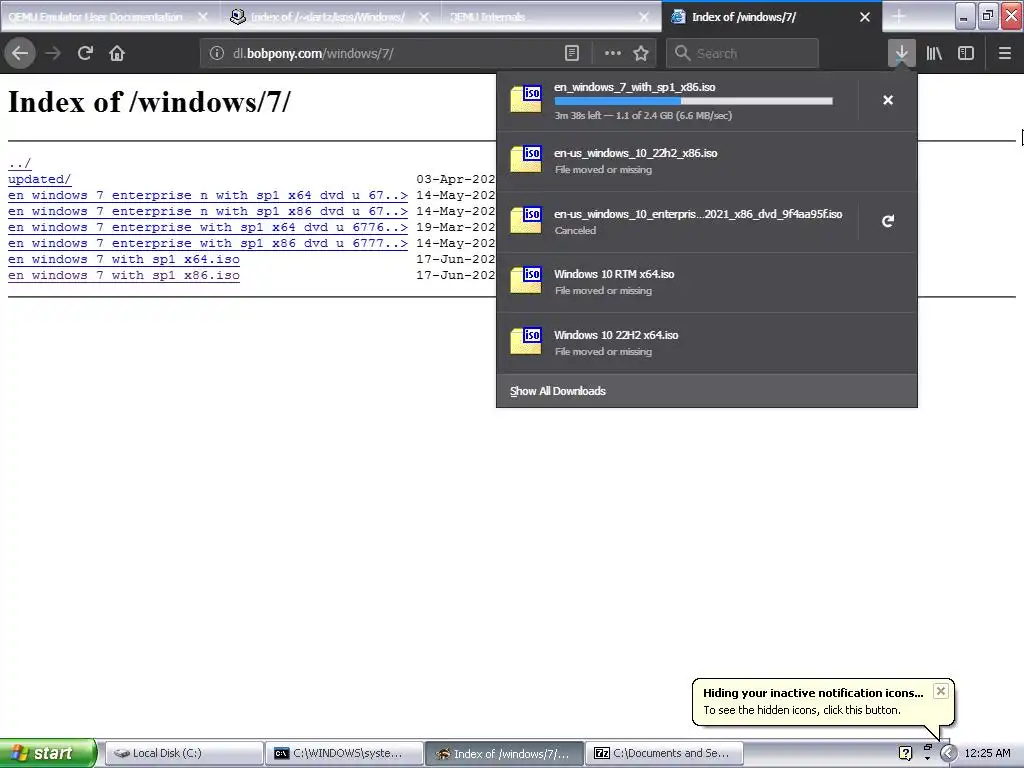Close the hidden icons notification balloon
The width and height of the screenshot is (1024, 768).
click(940, 691)
